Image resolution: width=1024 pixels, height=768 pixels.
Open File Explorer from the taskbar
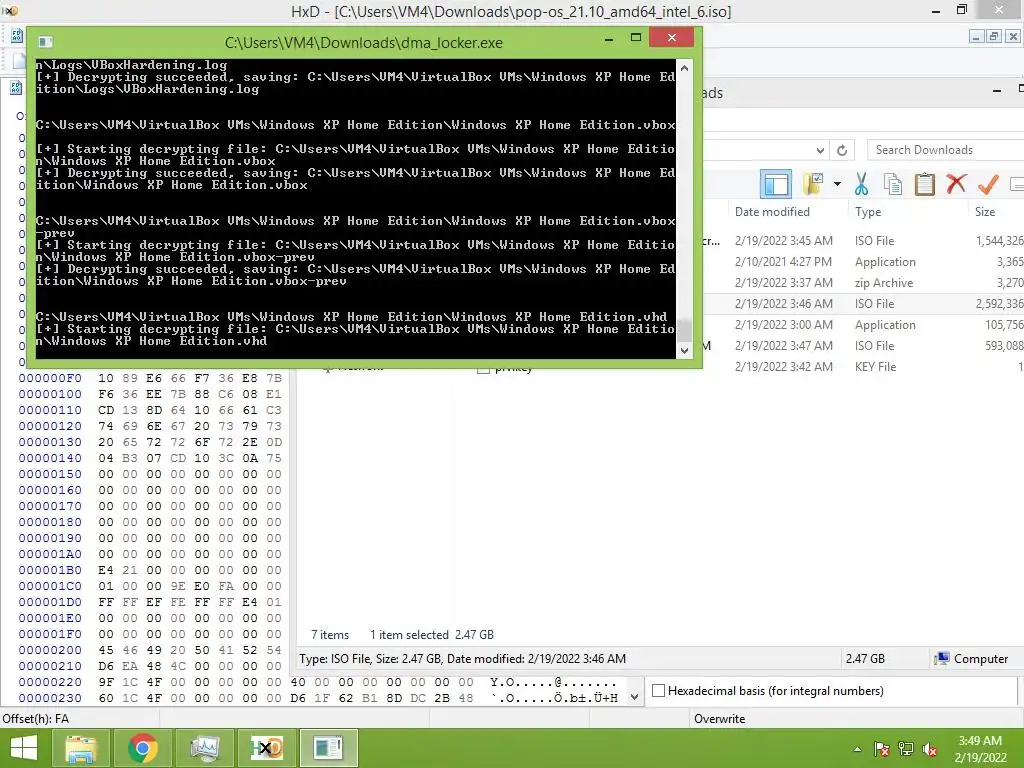80,748
